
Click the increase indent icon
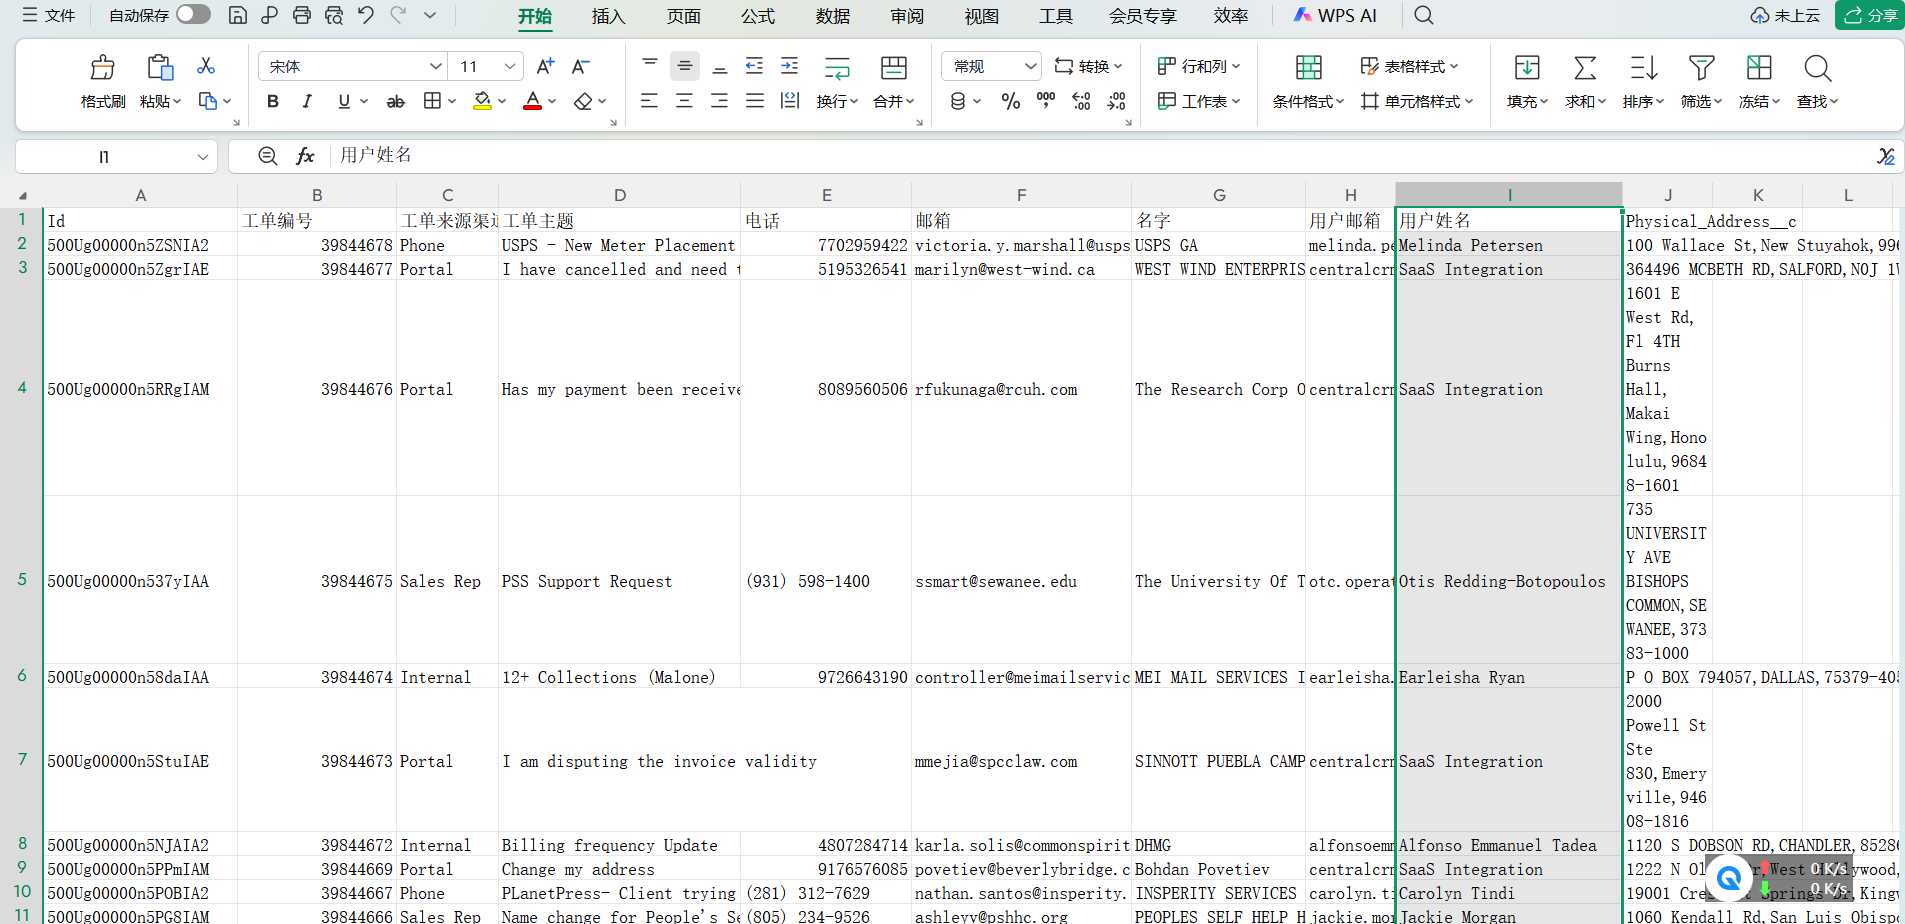click(789, 66)
